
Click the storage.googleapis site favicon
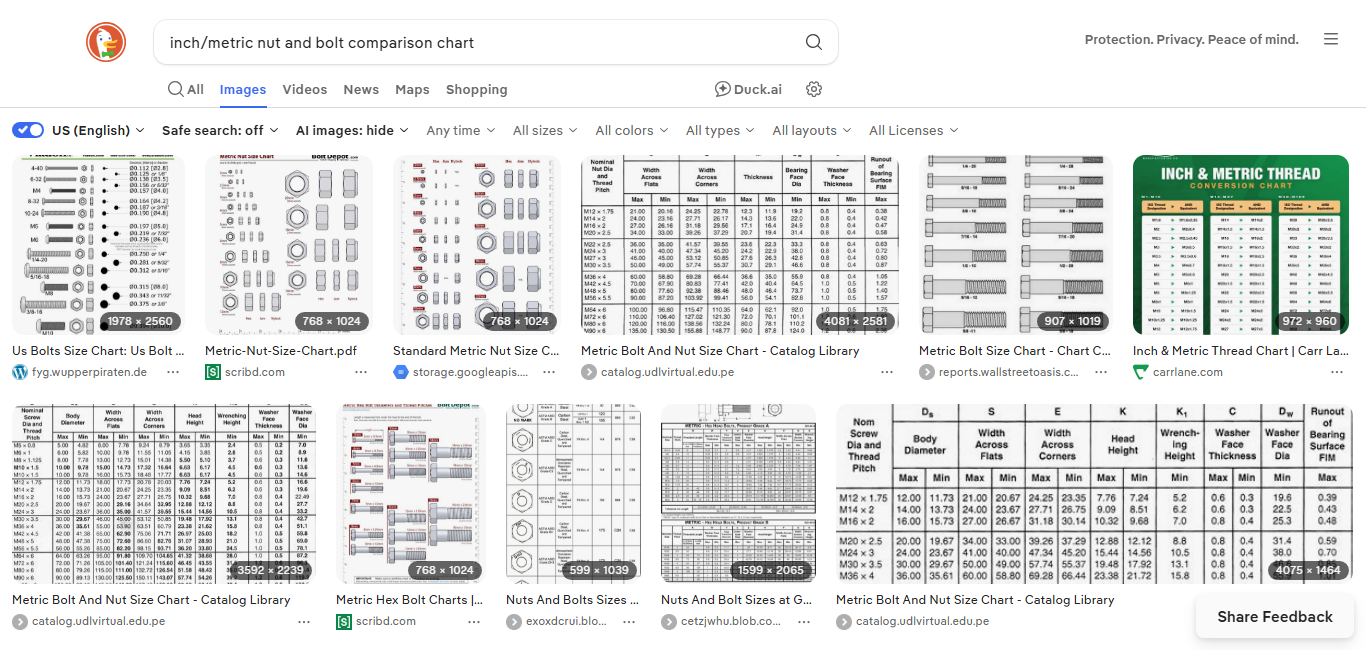click(401, 372)
